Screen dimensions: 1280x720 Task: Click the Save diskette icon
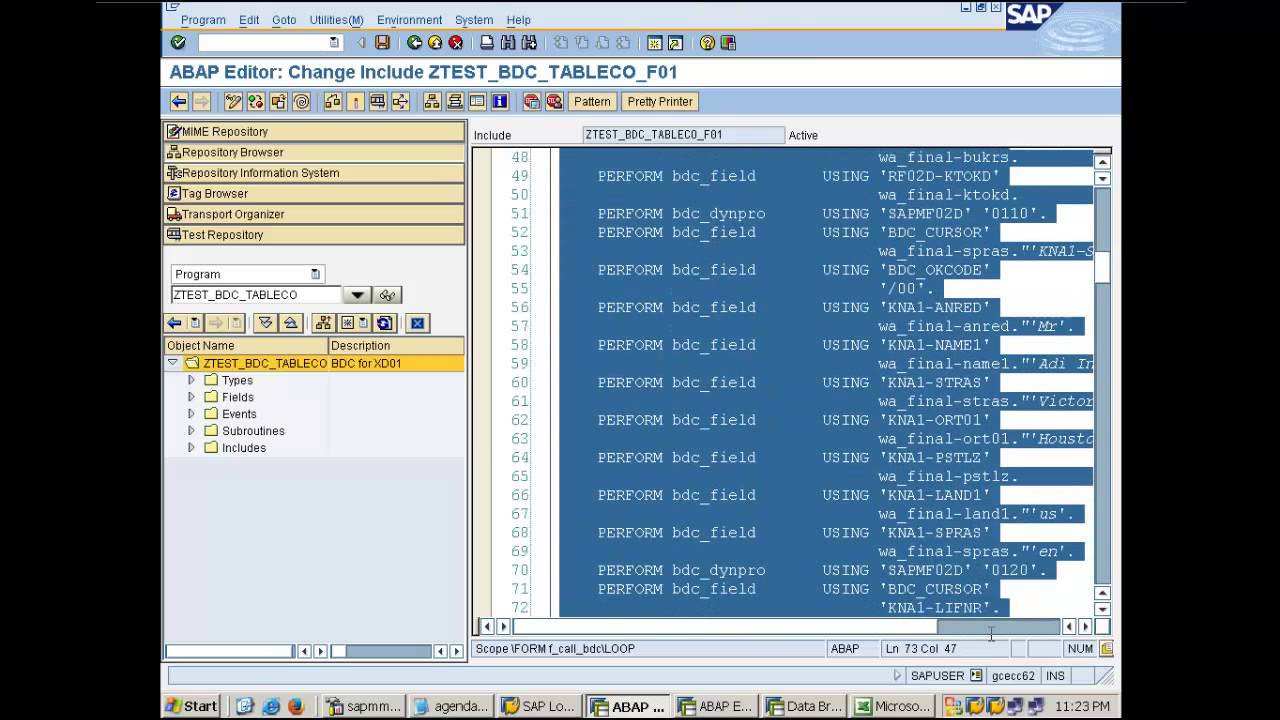point(382,43)
